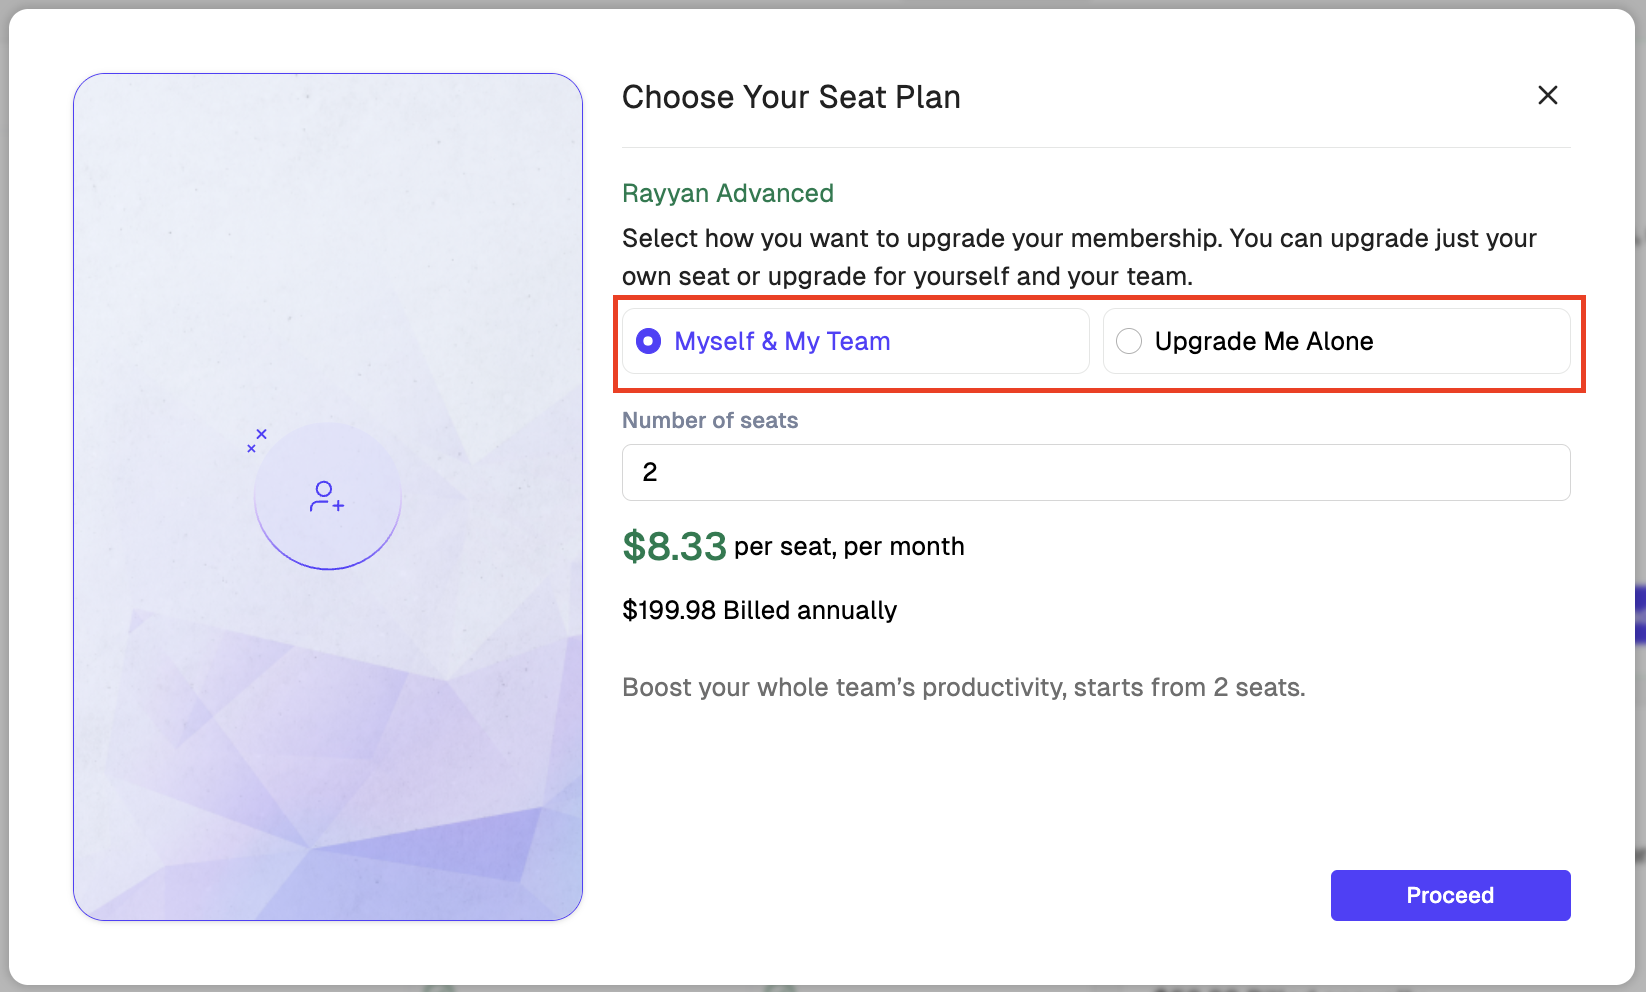Click the Number of seats label
This screenshot has height=992, width=1646.
coord(710,420)
